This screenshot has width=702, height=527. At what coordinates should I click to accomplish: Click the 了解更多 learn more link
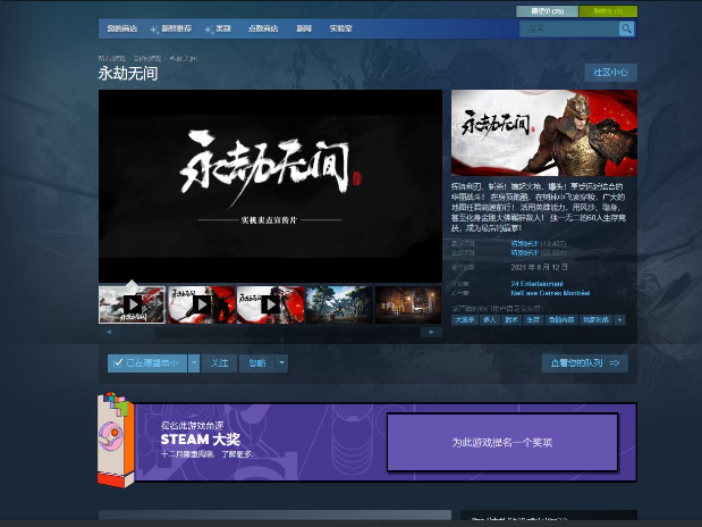pyautogui.click(x=237, y=454)
